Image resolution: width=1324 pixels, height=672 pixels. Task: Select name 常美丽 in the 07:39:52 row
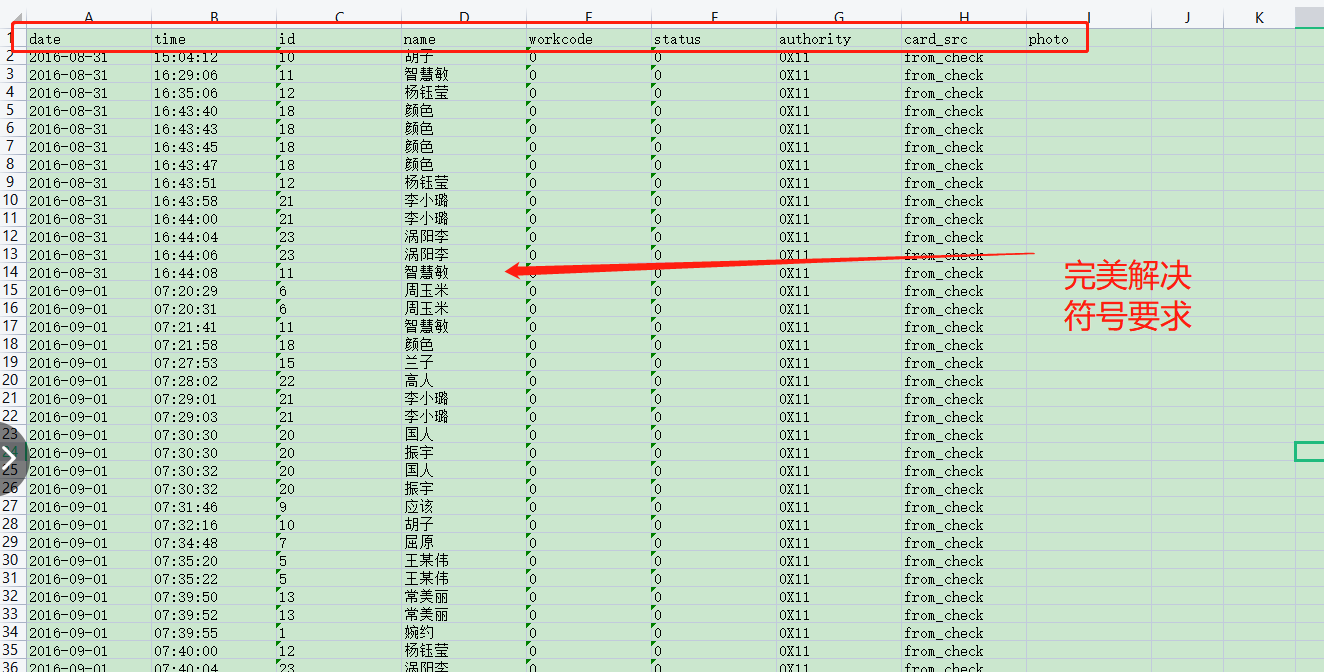pos(464,615)
